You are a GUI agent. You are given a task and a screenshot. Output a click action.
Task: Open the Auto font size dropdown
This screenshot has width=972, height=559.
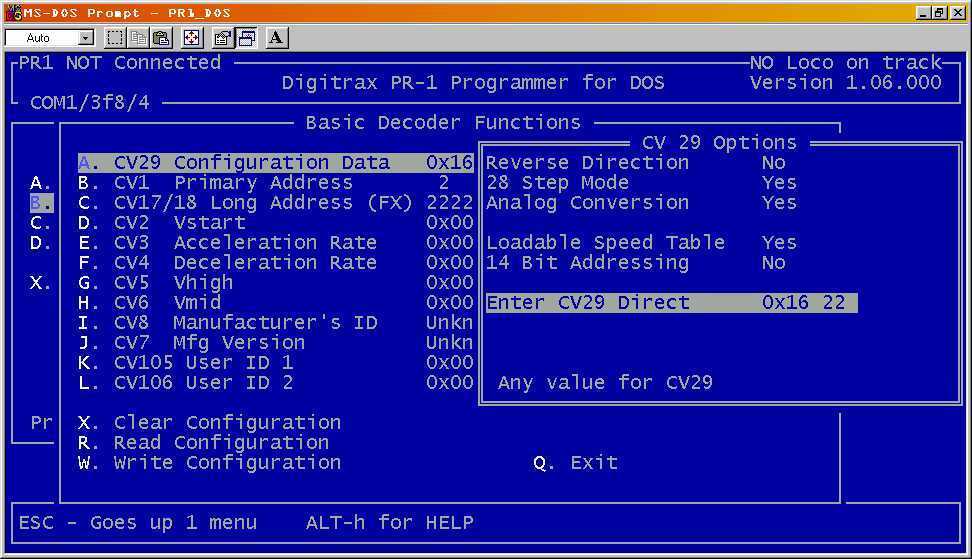[x=85, y=38]
